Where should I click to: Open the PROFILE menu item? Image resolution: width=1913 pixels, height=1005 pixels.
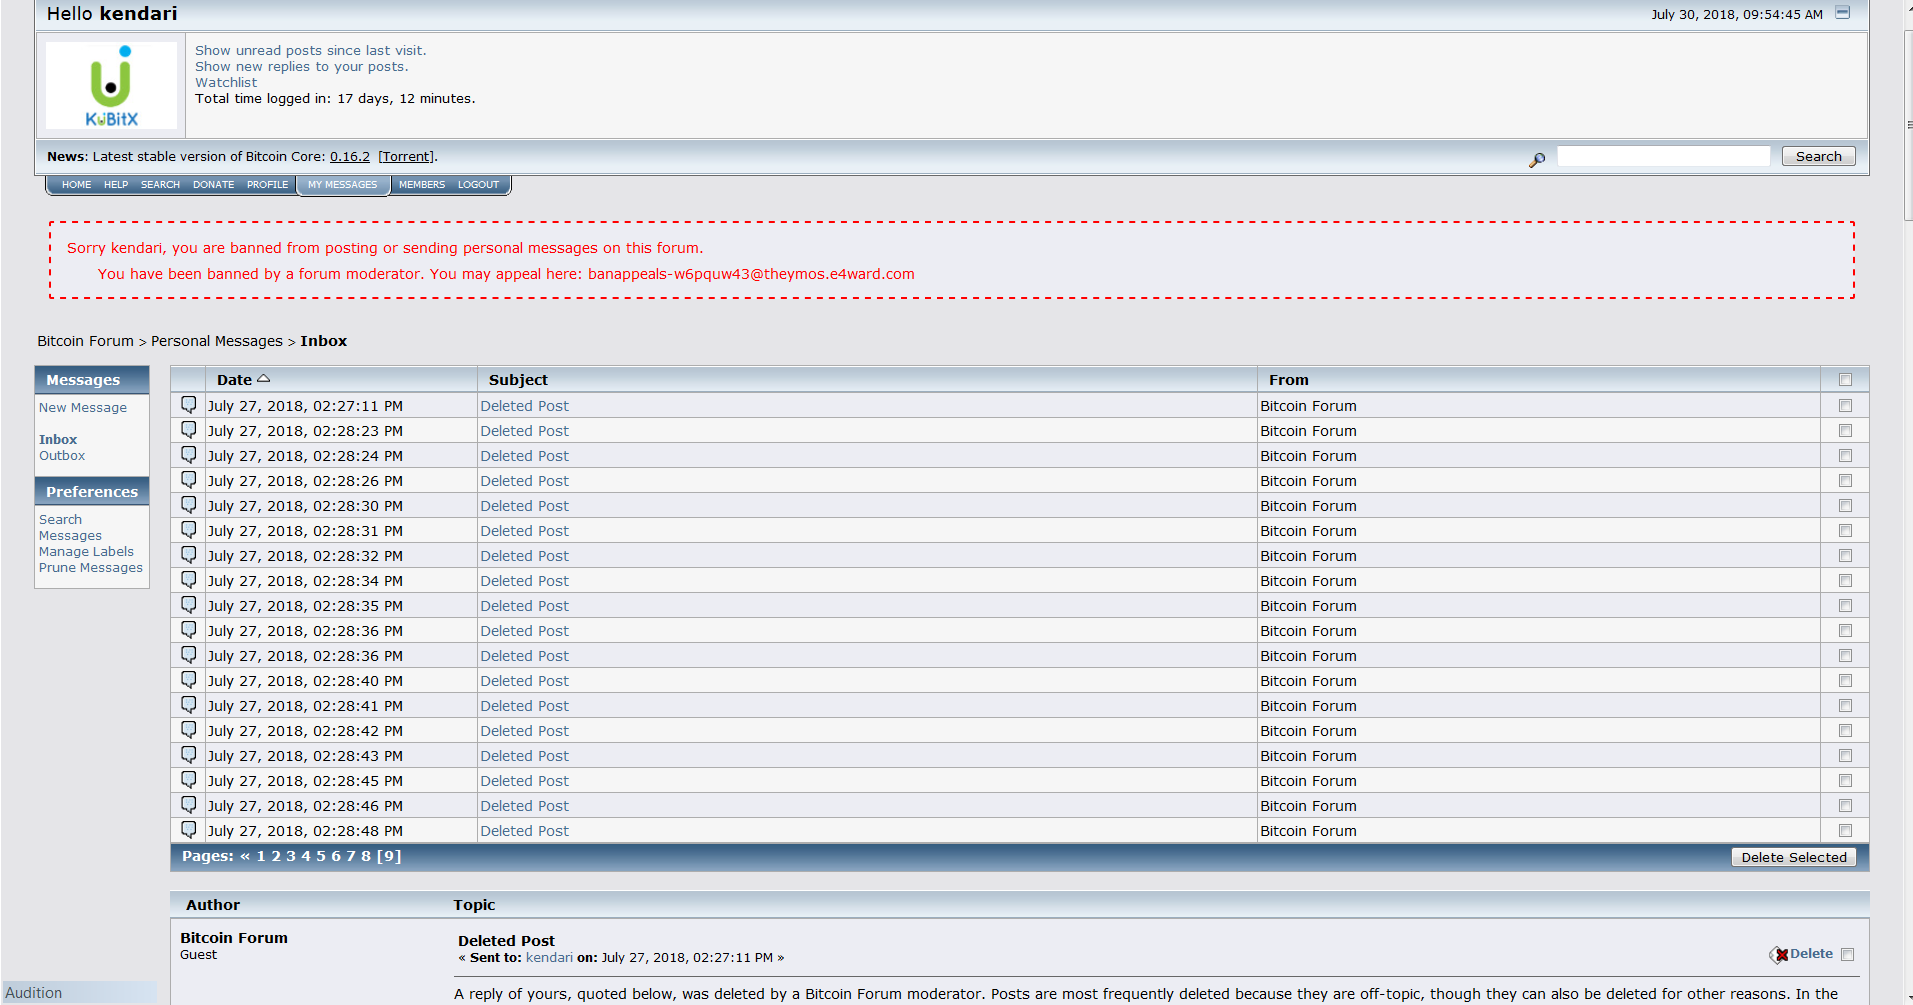(267, 185)
